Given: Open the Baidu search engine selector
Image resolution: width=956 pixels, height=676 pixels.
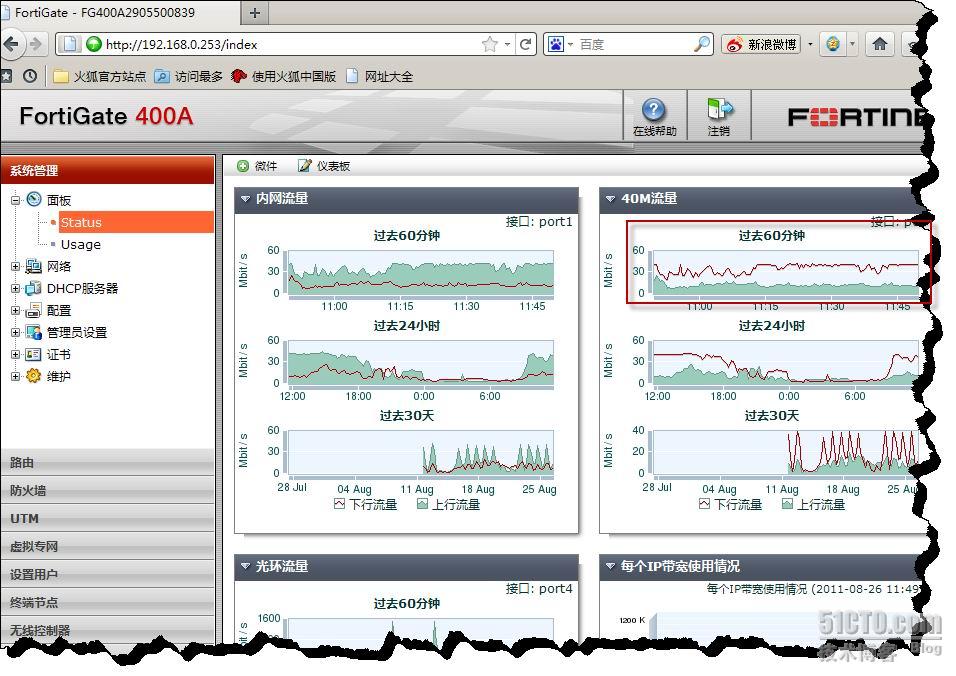Looking at the screenshot, I should point(560,44).
